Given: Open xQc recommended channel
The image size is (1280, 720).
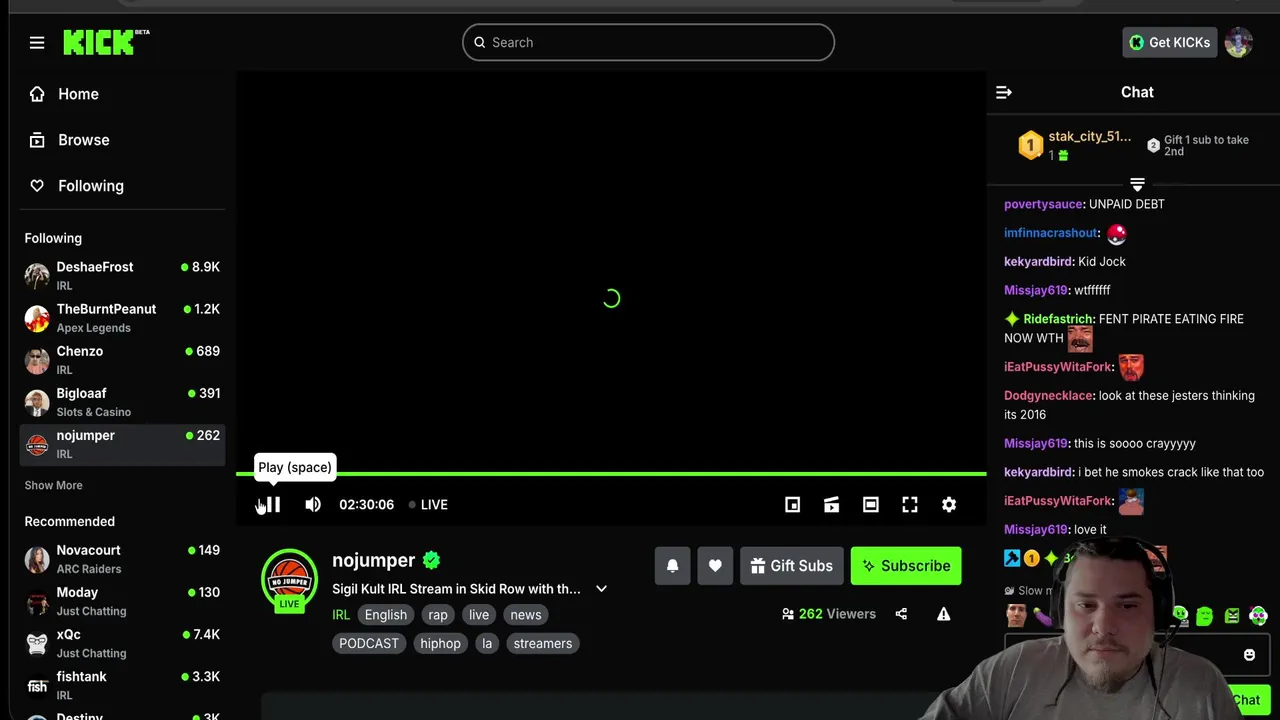Looking at the screenshot, I should [122, 642].
